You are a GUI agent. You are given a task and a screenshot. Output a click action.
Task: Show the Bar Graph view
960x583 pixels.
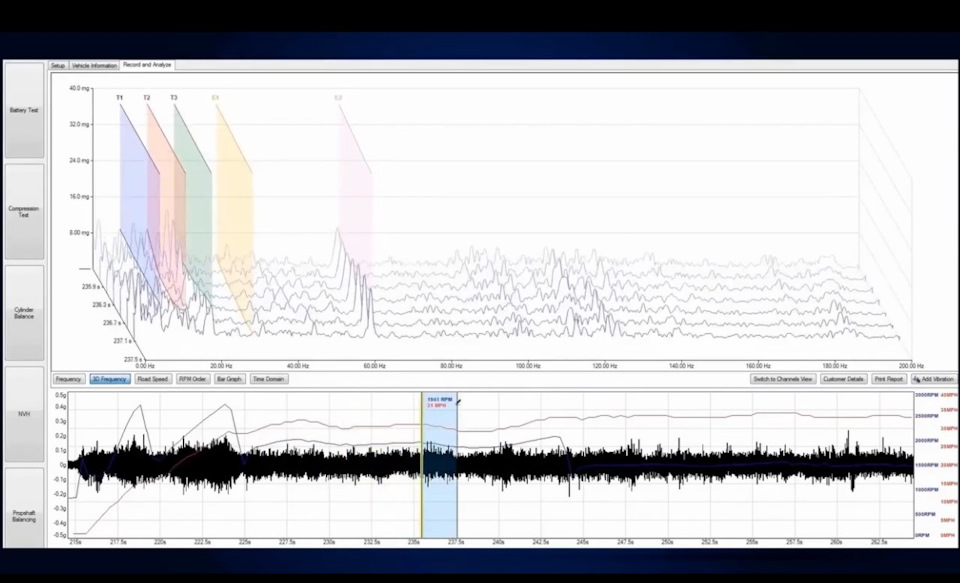pyautogui.click(x=229, y=379)
